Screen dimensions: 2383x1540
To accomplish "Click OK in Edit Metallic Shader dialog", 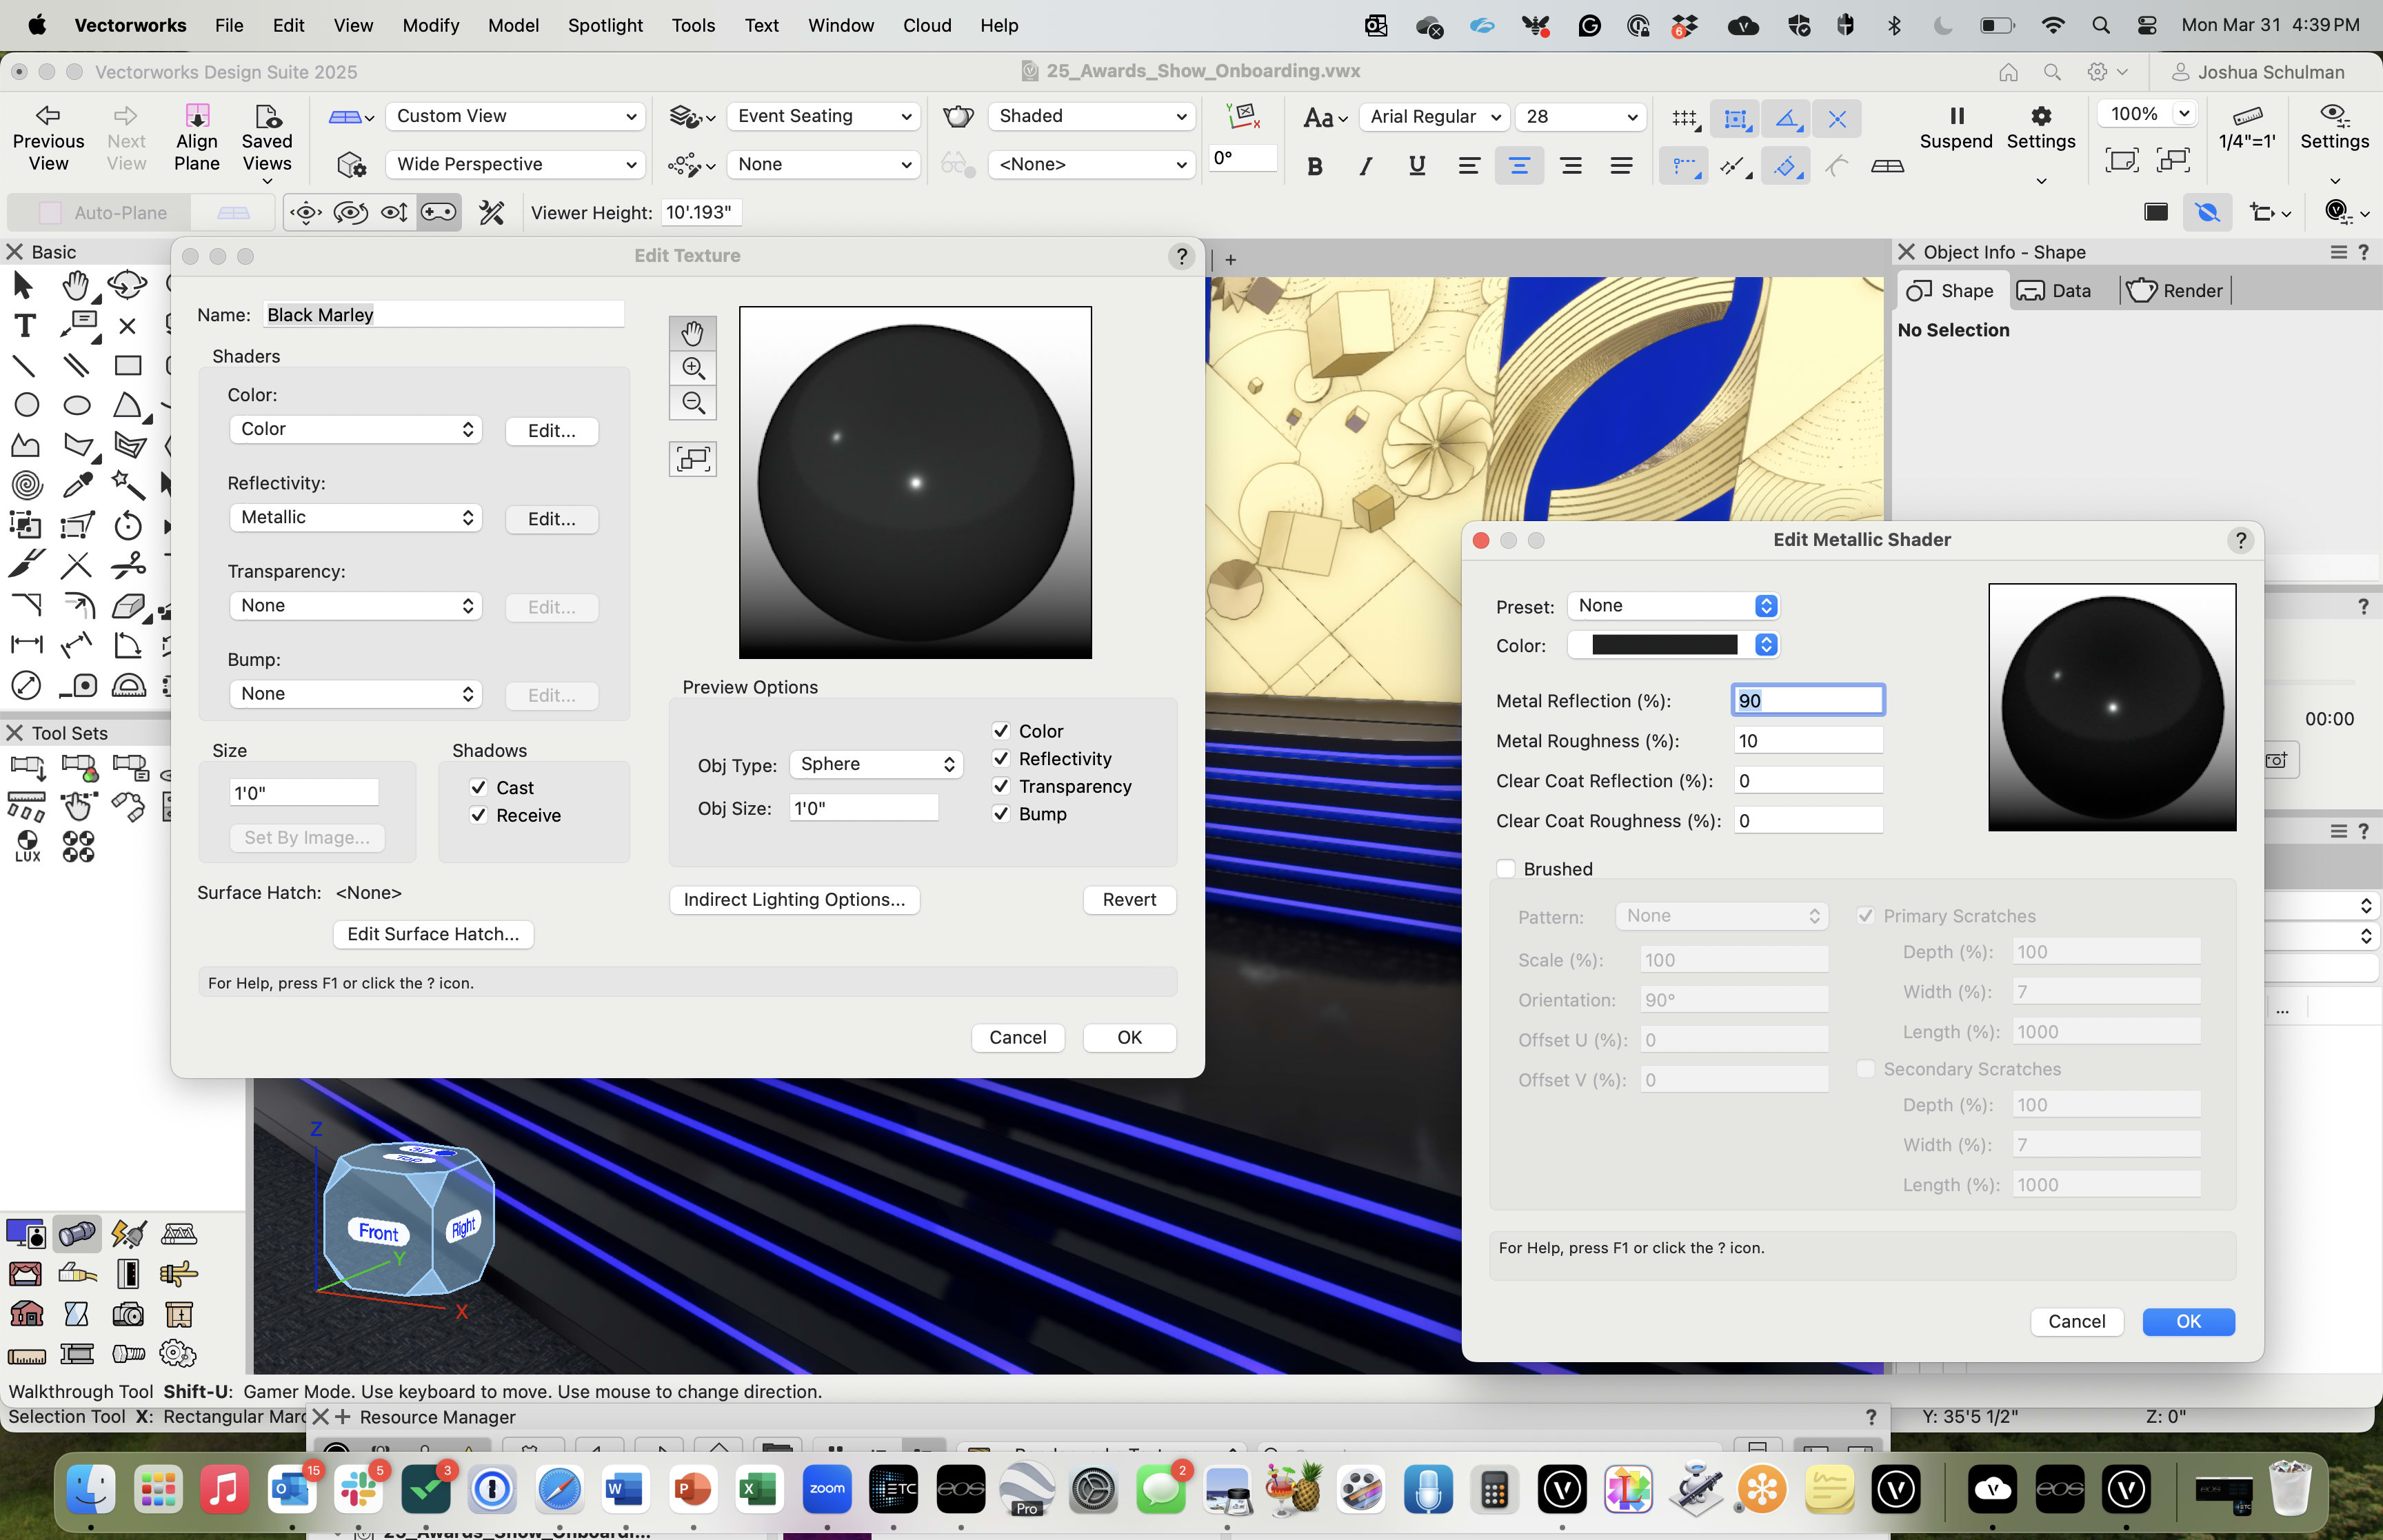I will [x=2188, y=1321].
